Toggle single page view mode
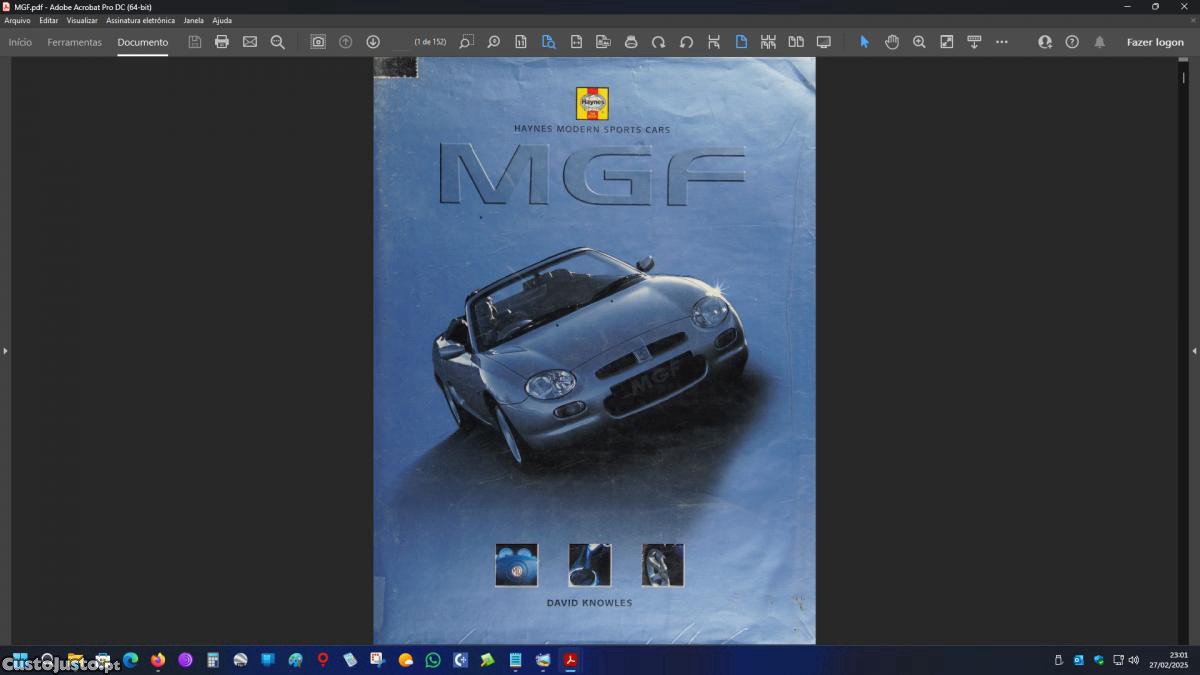Screen dimensions: 1200x675 pos(741,42)
